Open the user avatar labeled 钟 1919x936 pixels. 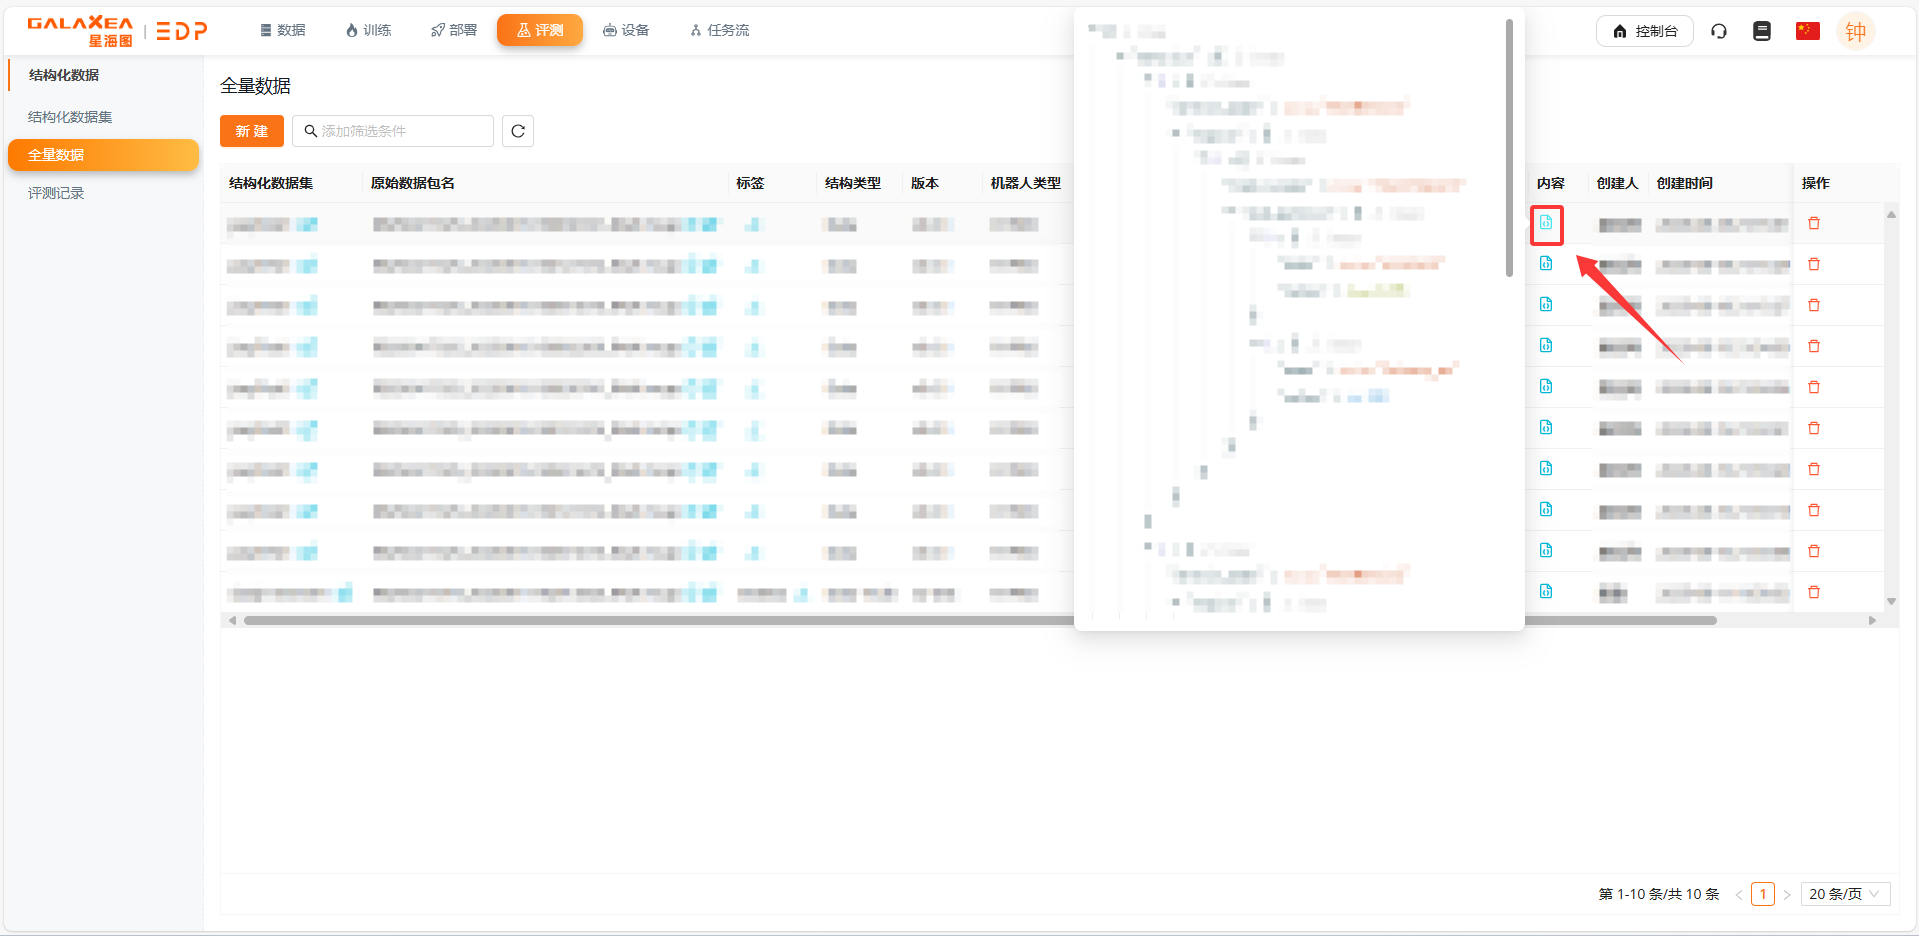[x=1855, y=32]
